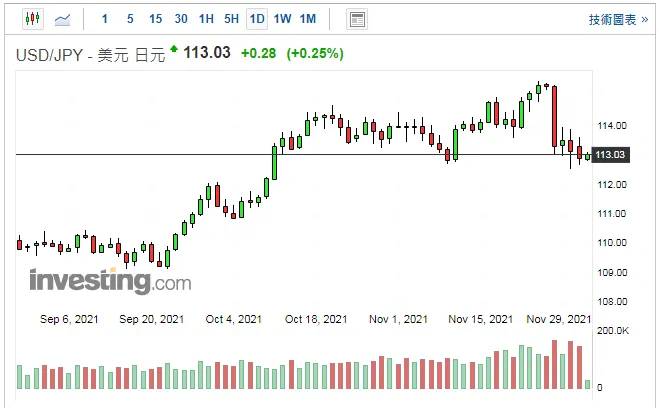Click the Oct 18, 2021 date label
659x408 pixels.
coord(316,319)
